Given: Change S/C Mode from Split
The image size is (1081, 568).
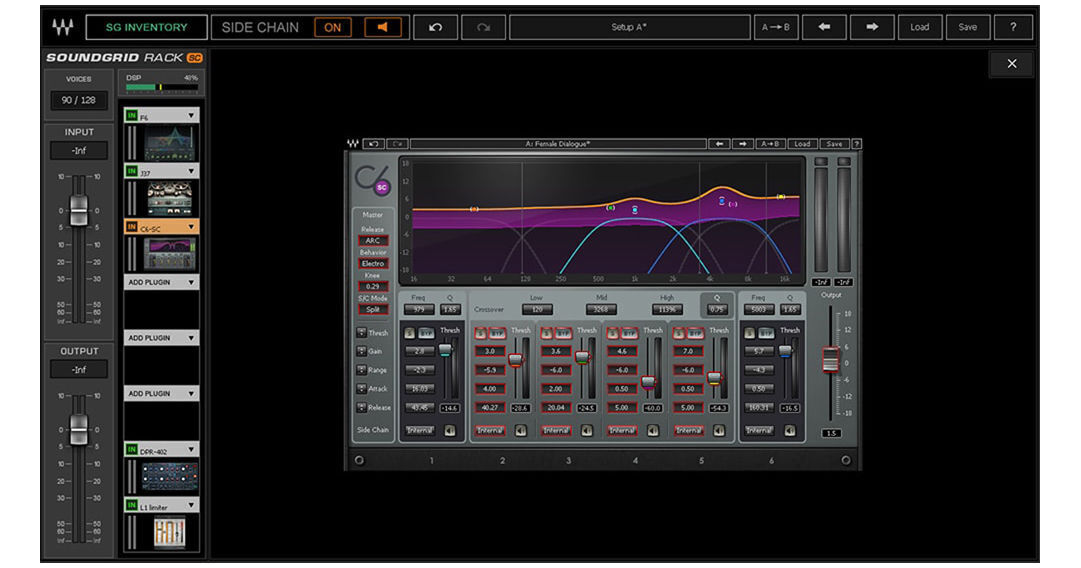Looking at the screenshot, I should (373, 310).
